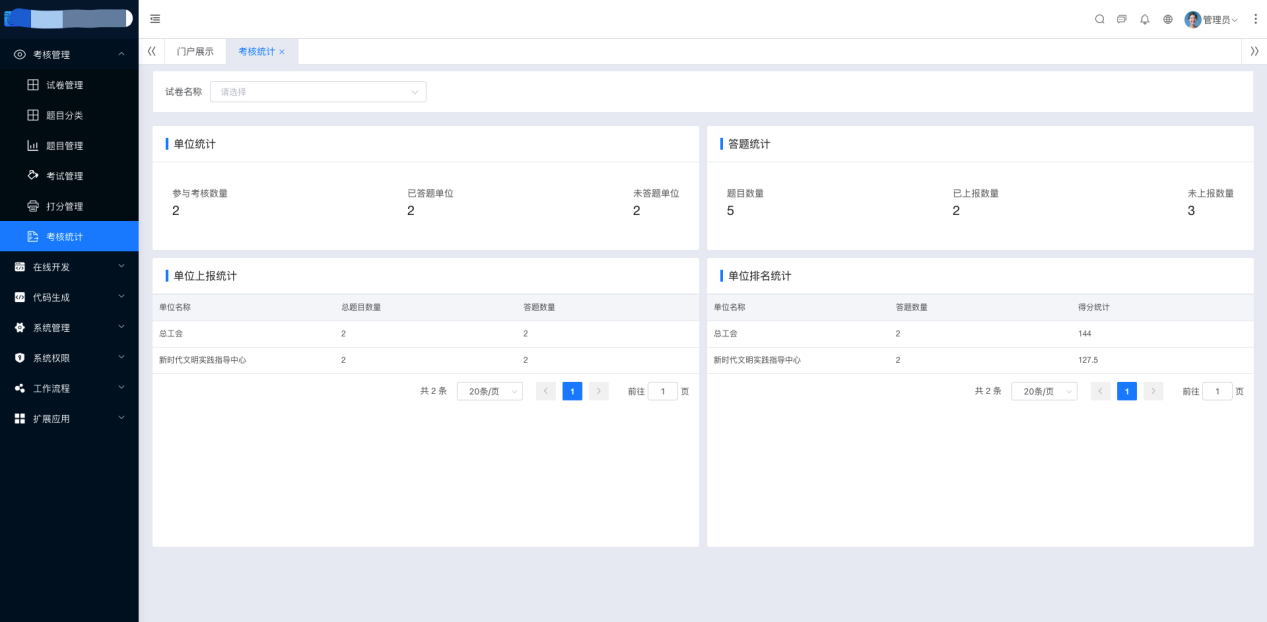
Task: Open 打分管理 in the sidebar
Action: (69, 206)
